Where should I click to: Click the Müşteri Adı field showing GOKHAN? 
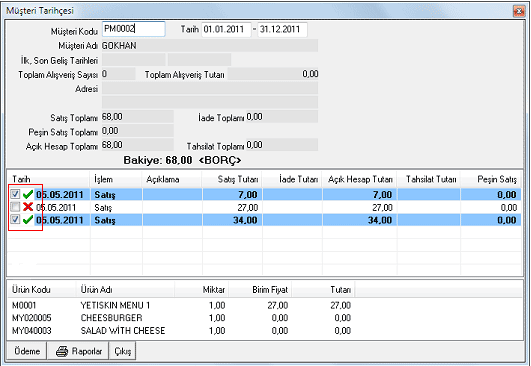tap(210, 45)
